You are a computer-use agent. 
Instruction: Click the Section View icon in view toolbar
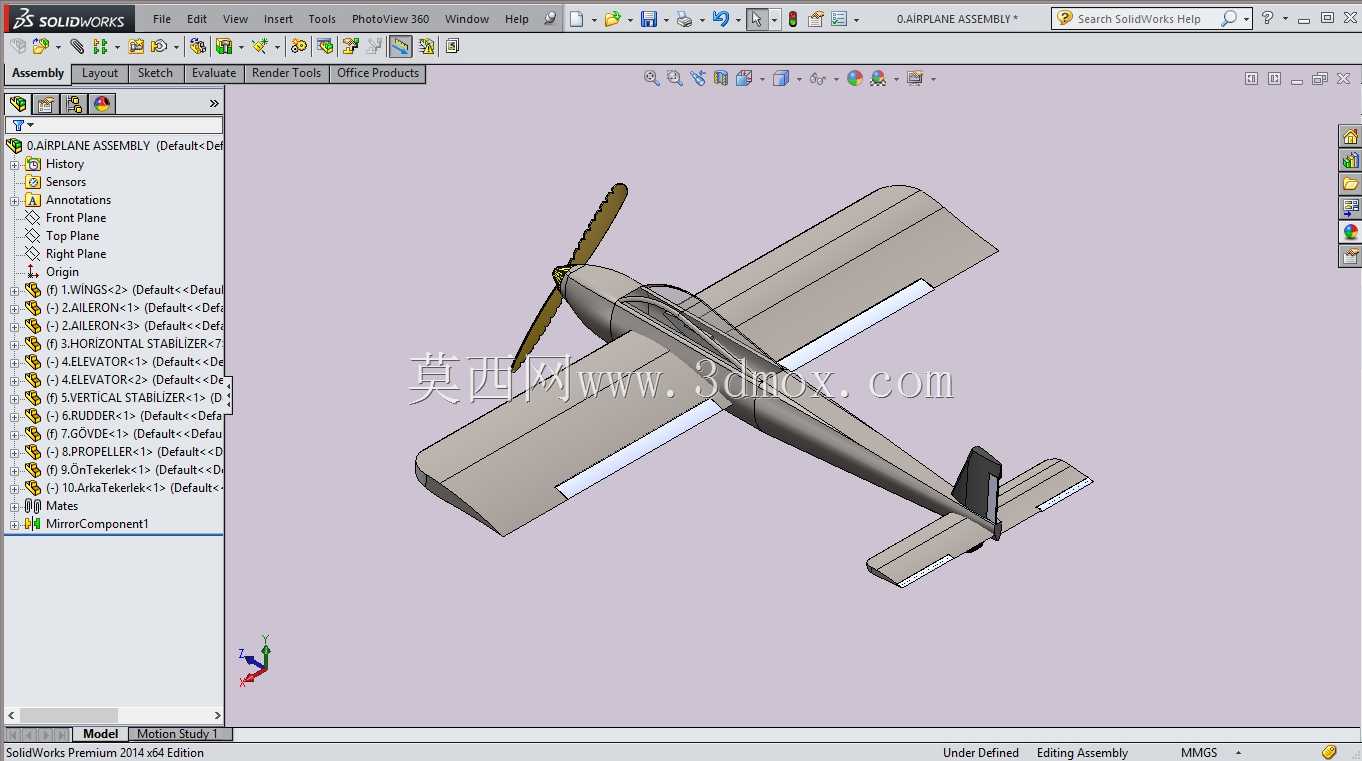click(721, 78)
